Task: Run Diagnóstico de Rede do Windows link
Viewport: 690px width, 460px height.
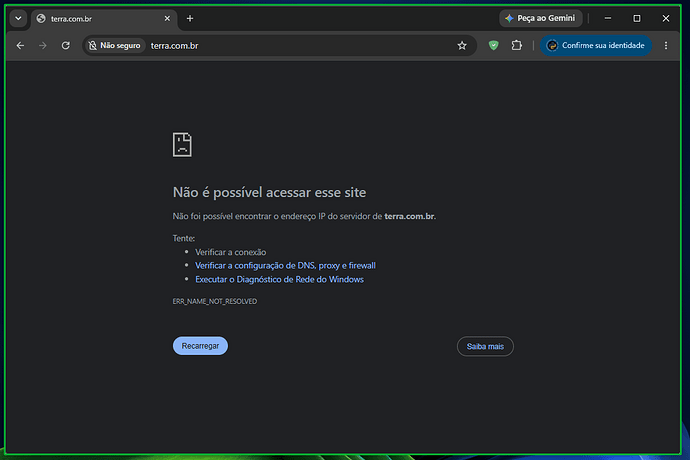Action: coord(279,280)
